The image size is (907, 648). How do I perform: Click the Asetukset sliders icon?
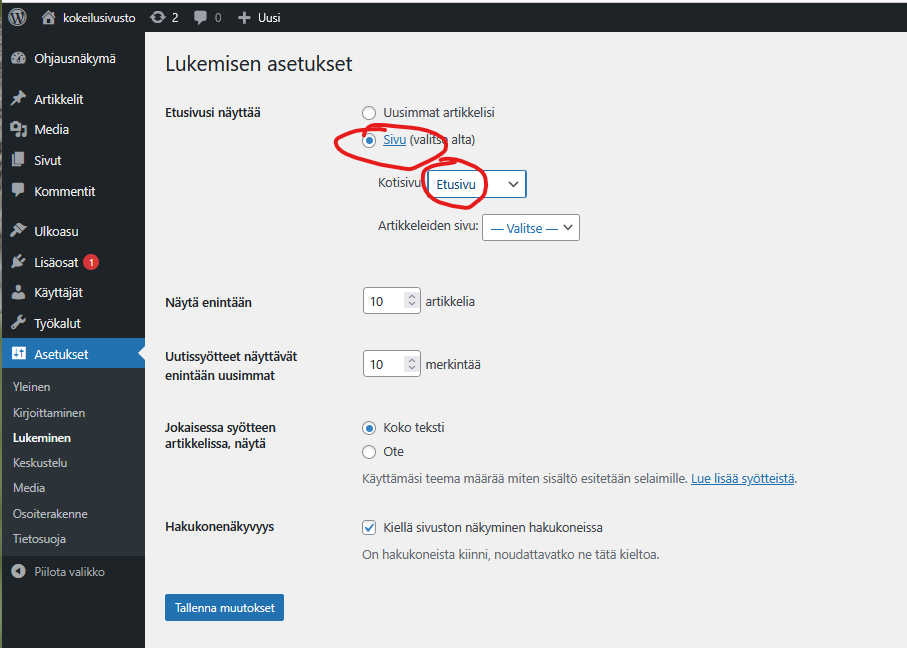19,354
